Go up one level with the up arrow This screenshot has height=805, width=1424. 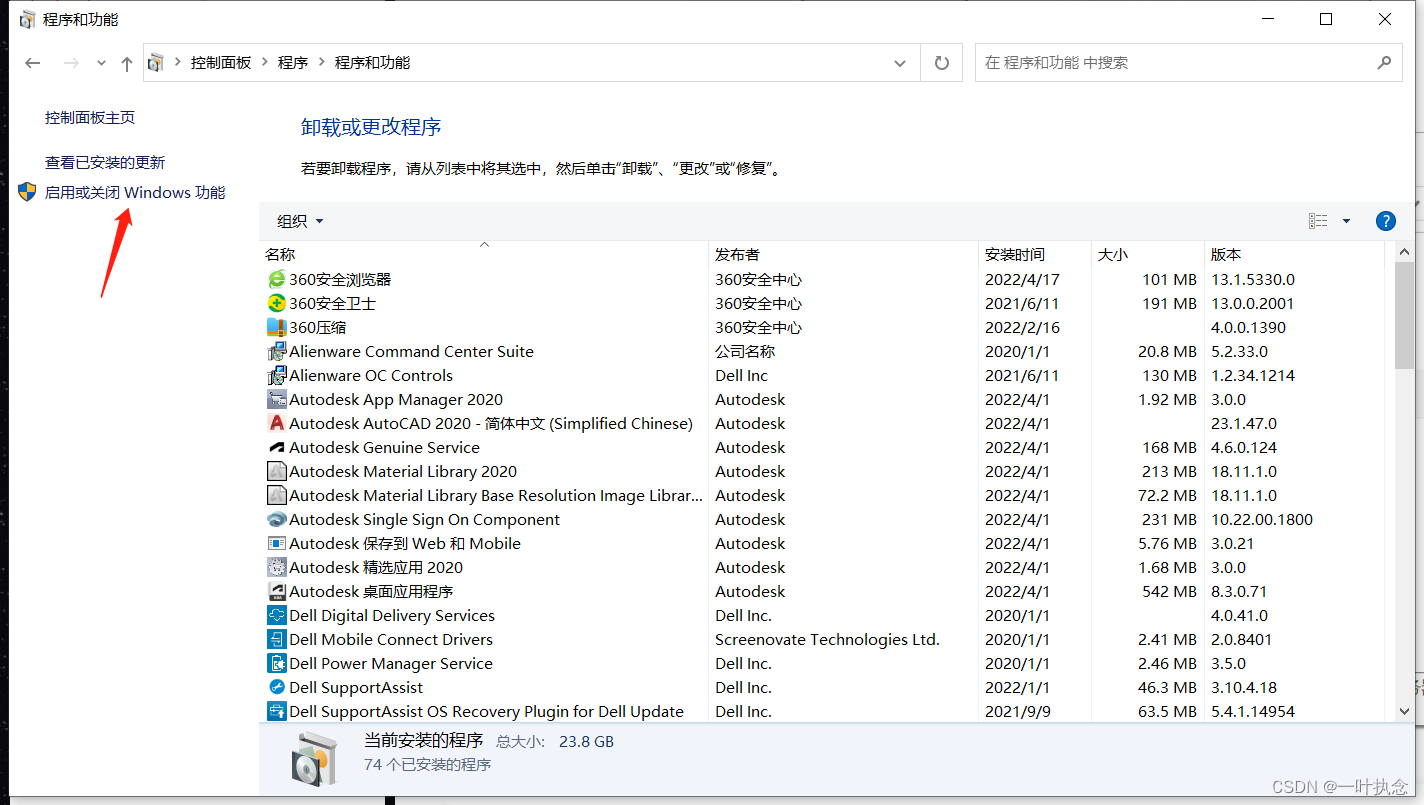[127, 64]
